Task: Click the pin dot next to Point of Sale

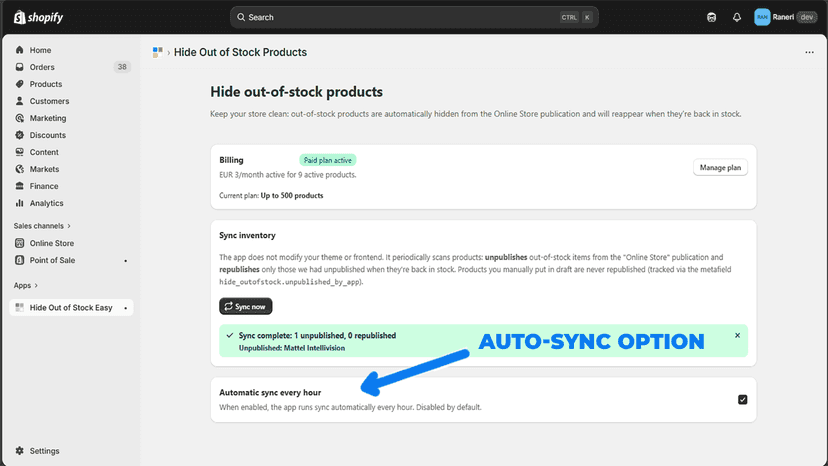Action: [x=126, y=260]
